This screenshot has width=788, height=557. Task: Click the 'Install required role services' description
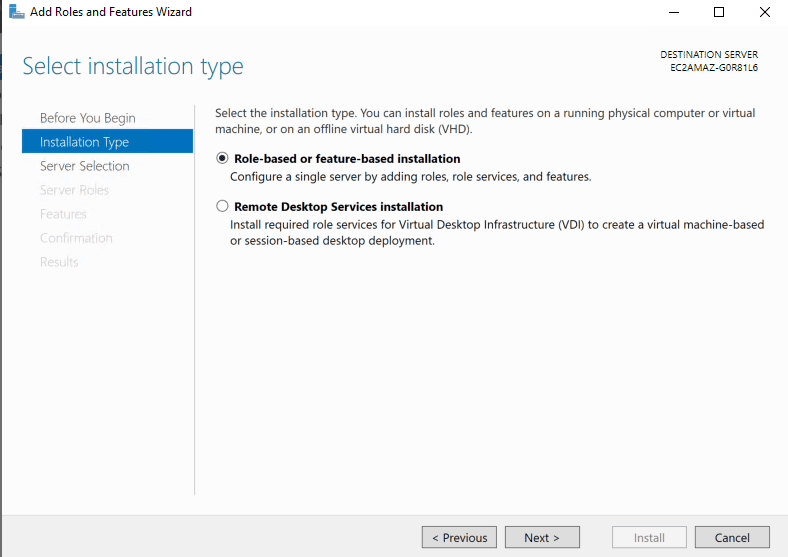497,232
